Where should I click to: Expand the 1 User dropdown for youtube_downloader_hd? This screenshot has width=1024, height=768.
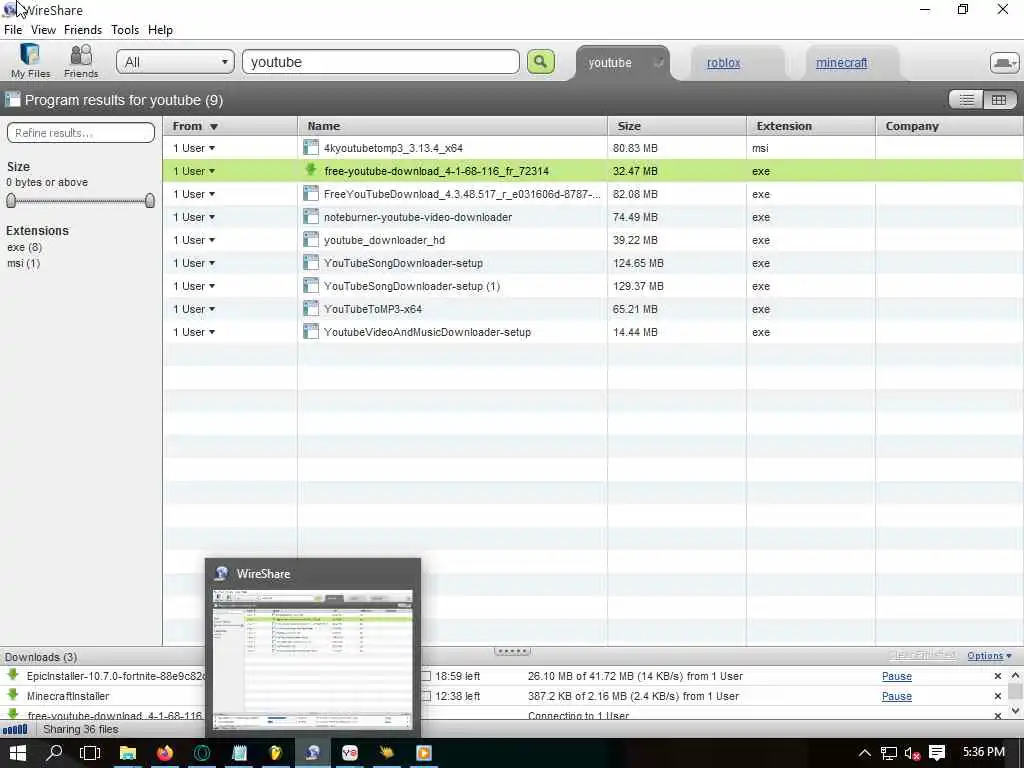click(x=194, y=240)
